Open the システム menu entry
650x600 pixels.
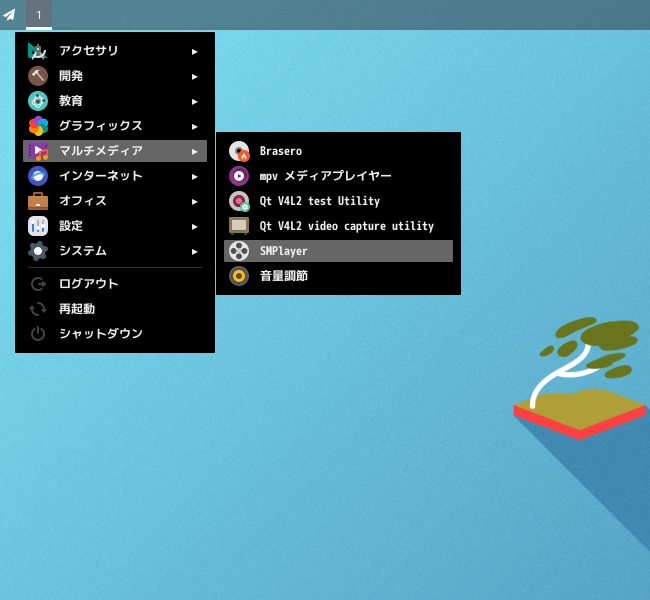pos(115,251)
